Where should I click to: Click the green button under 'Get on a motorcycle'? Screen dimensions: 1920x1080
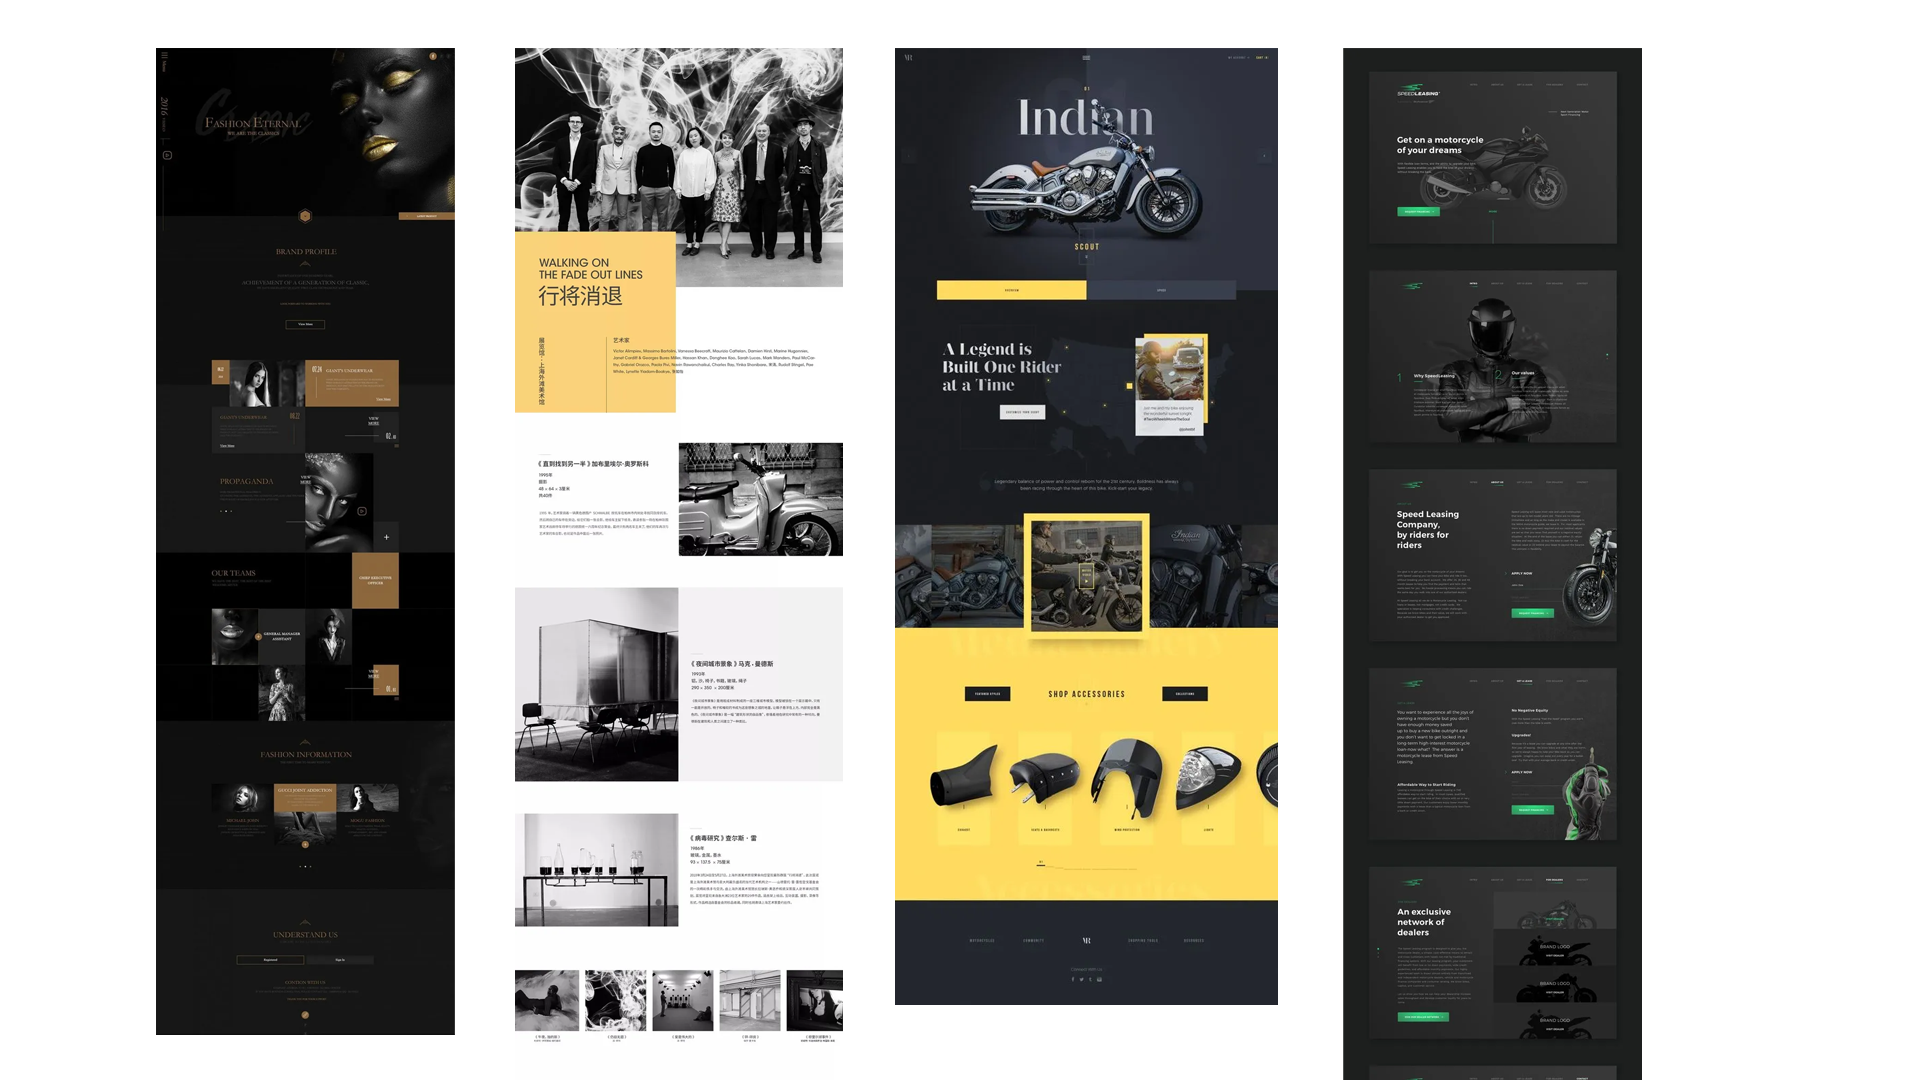pos(1418,212)
